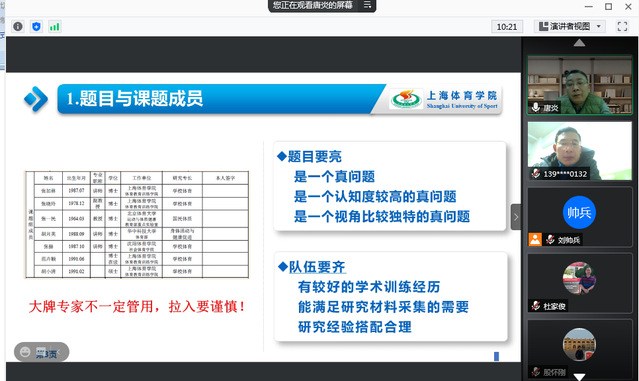This screenshot has width=639, height=381.
Task: Collapse the participant video sidebar chevron
Action: [x=516, y=217]
